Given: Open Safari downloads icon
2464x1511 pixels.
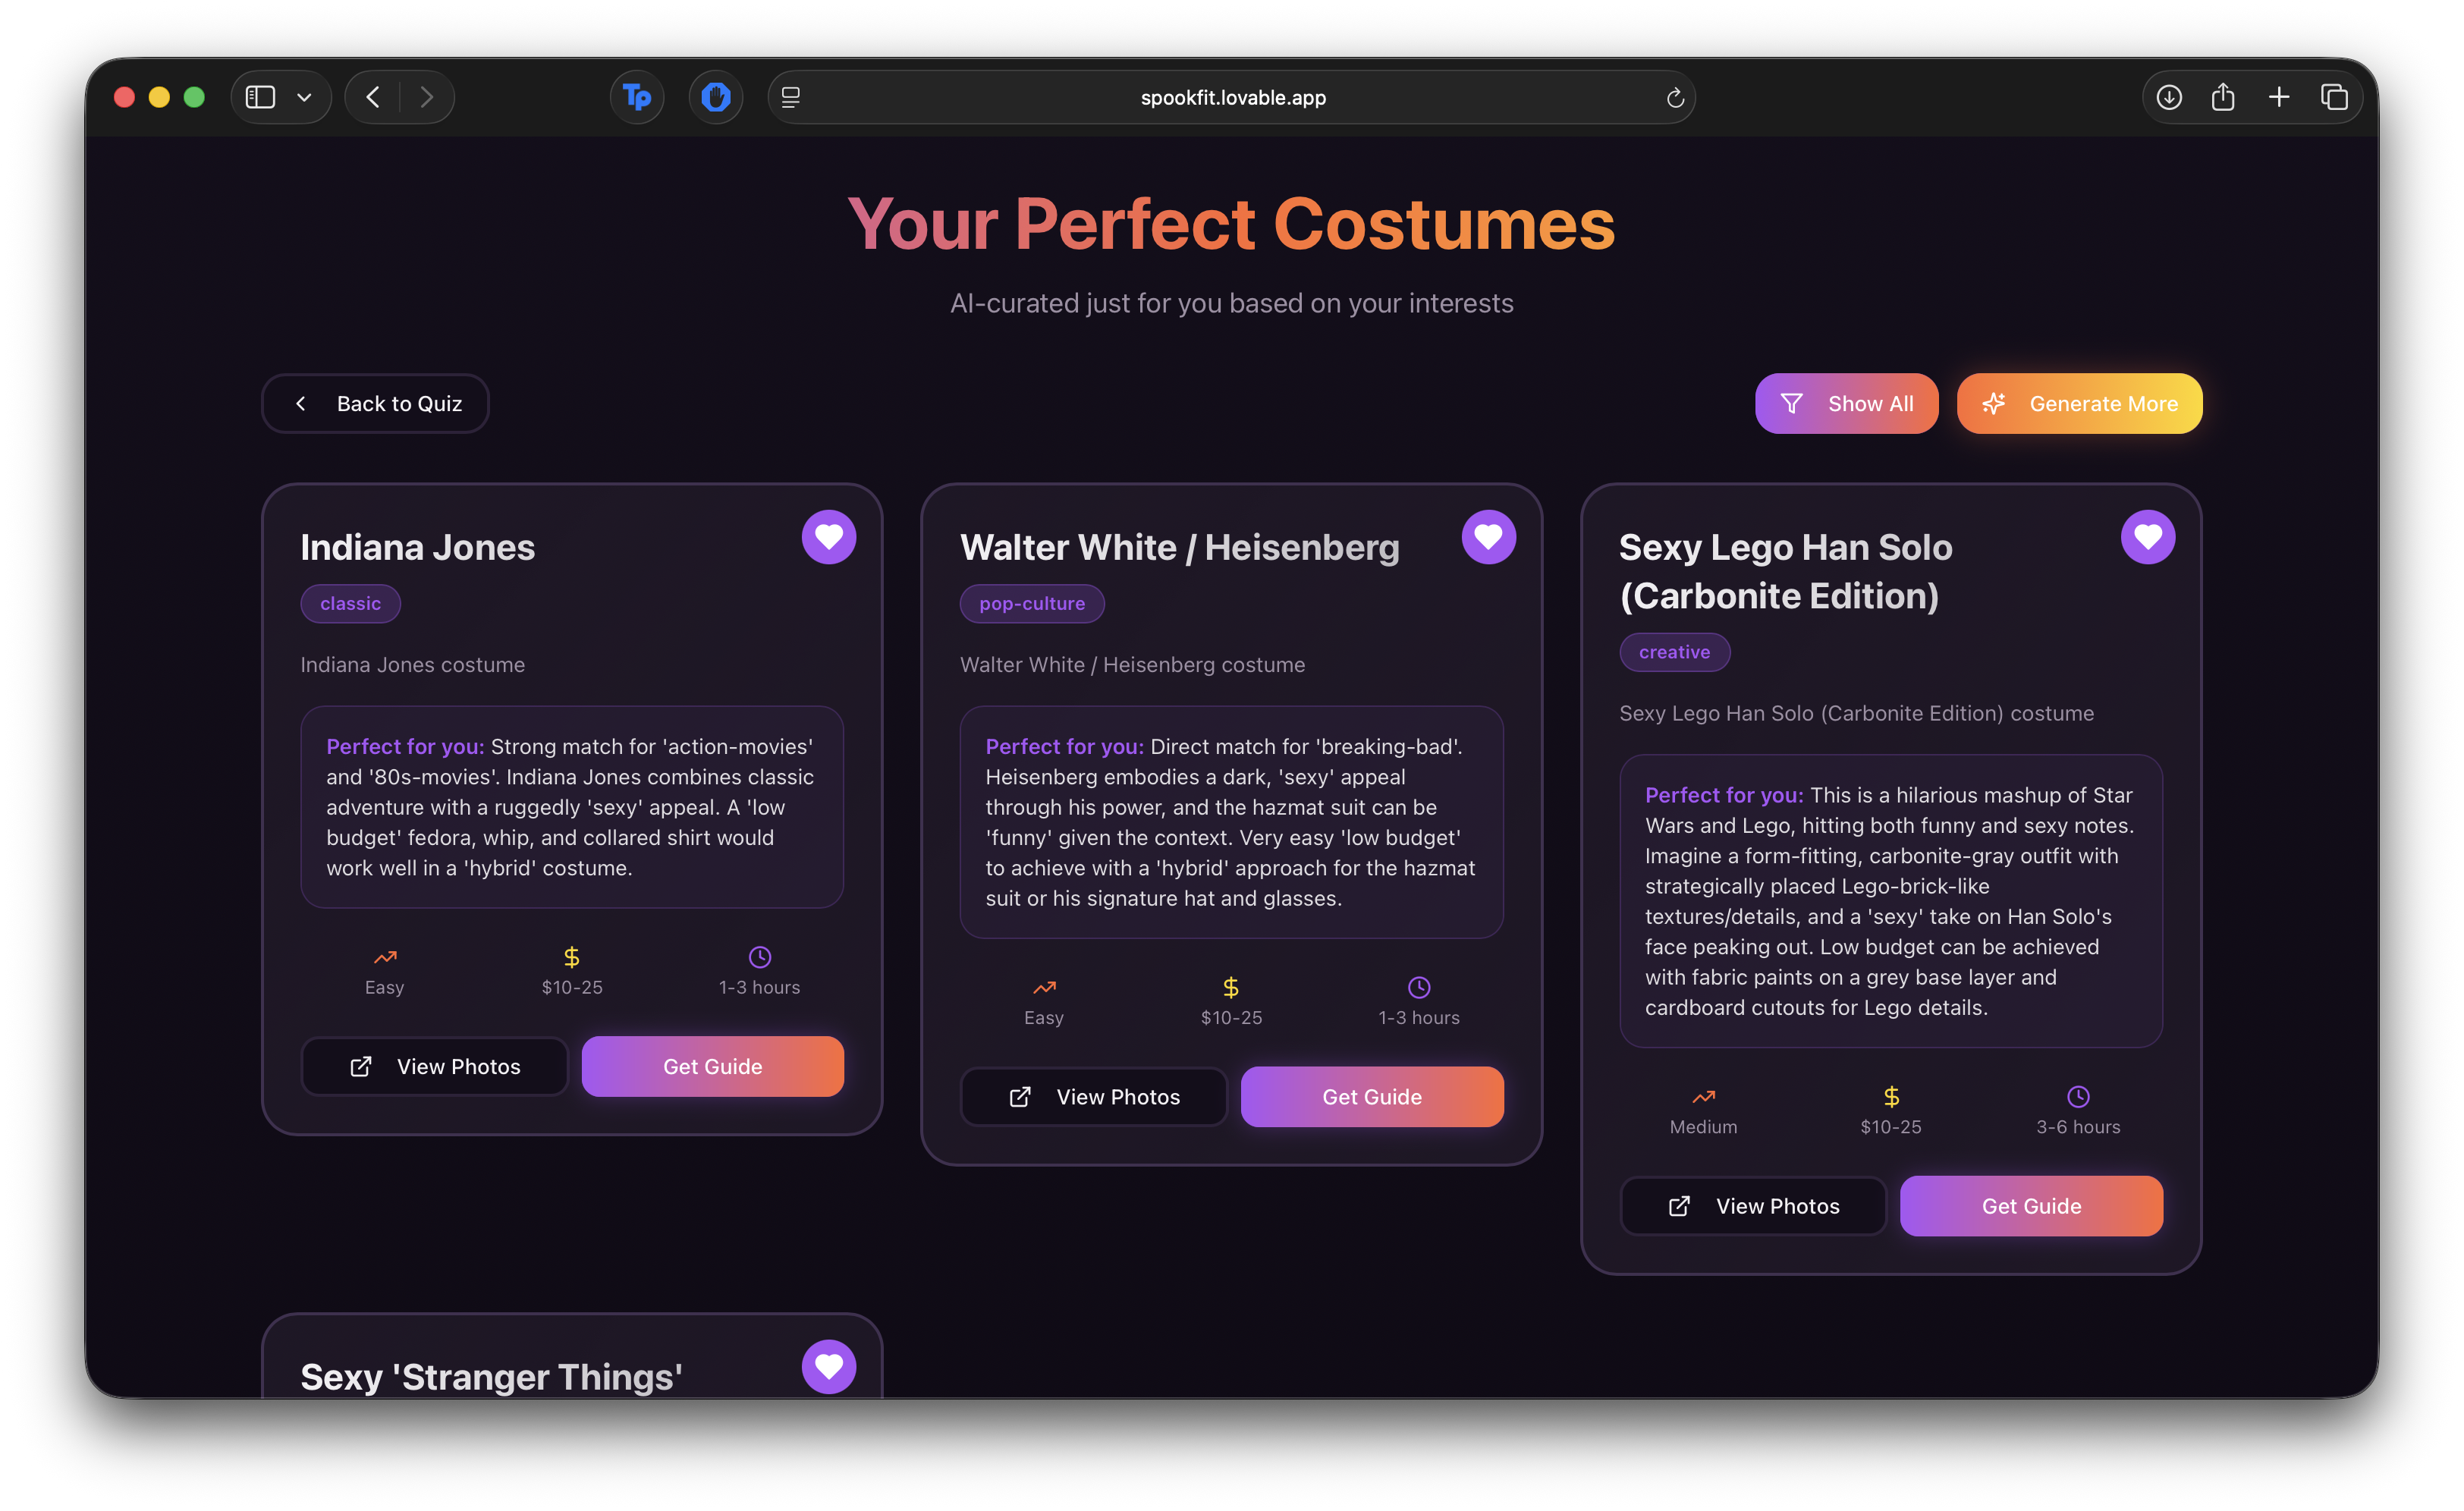Looking at the screenshot, I should [x=2168, y=97].
